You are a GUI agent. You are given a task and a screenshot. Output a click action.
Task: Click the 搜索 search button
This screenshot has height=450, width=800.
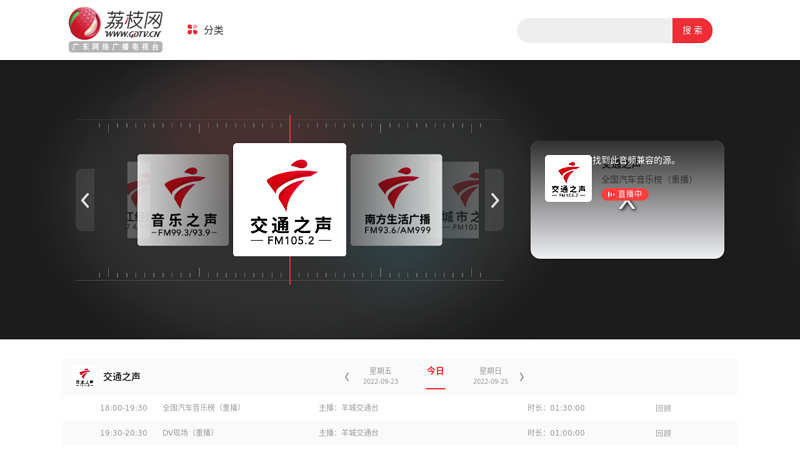(x=692, y=31)
